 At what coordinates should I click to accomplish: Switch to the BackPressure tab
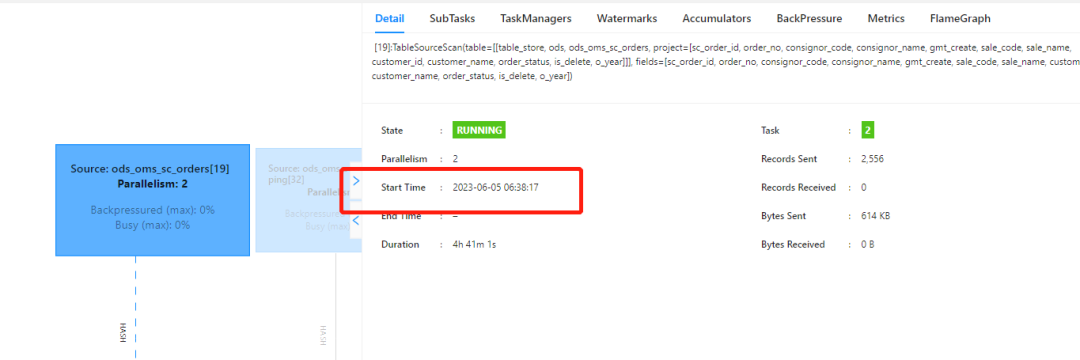(809, 19)
